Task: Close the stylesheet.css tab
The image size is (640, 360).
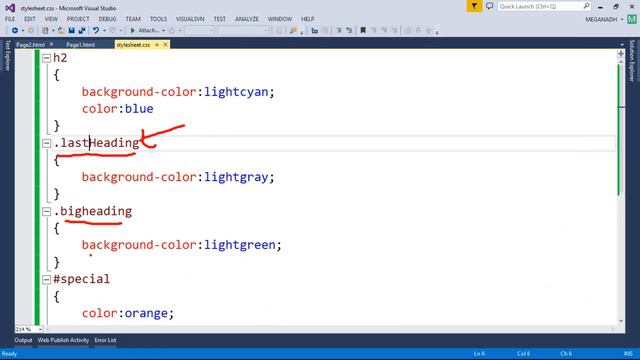Action: click(165, 45)
